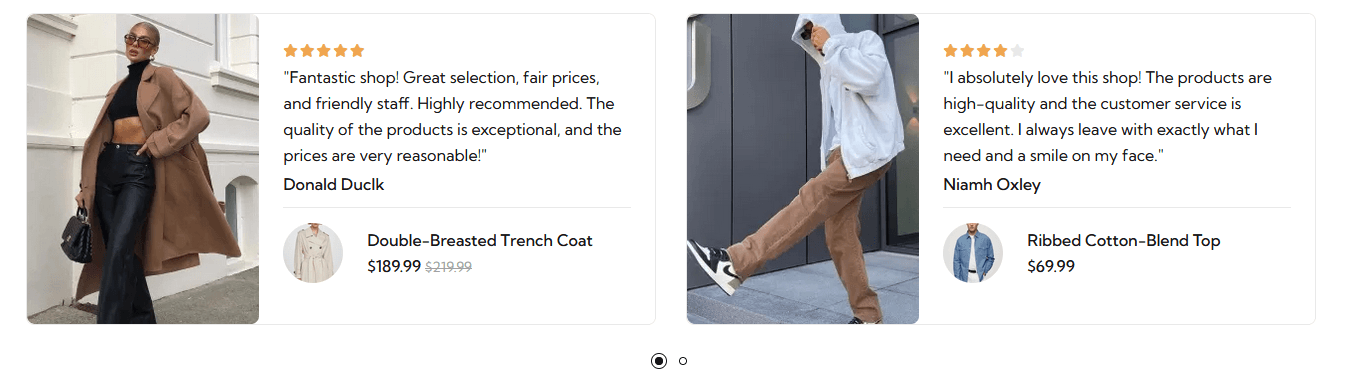1346x387 pixels.
Task: Click the first star in Niamh Oxley's rating
Action: (x=950, y=50)
